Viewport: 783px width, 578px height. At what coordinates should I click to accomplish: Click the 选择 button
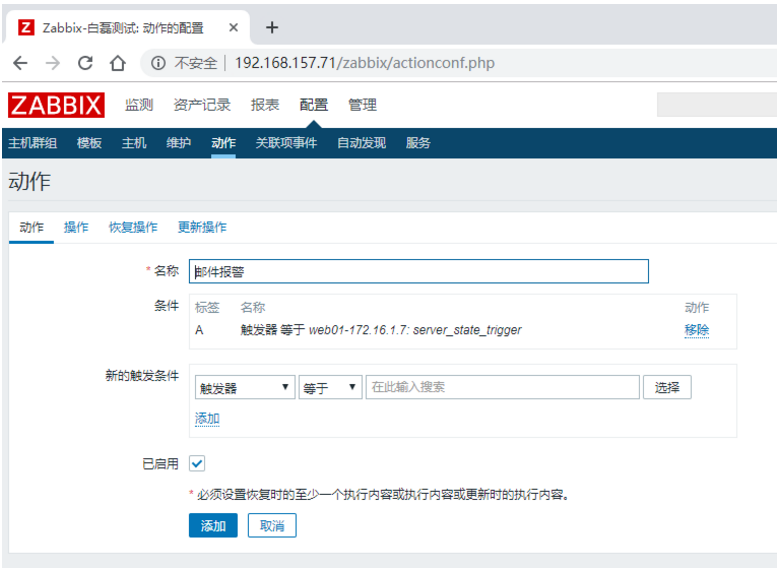pos(667,388)
